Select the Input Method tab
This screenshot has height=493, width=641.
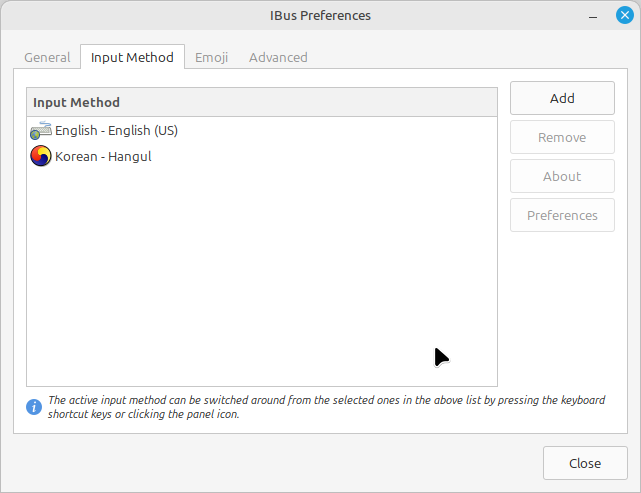(x=132, y=57)
